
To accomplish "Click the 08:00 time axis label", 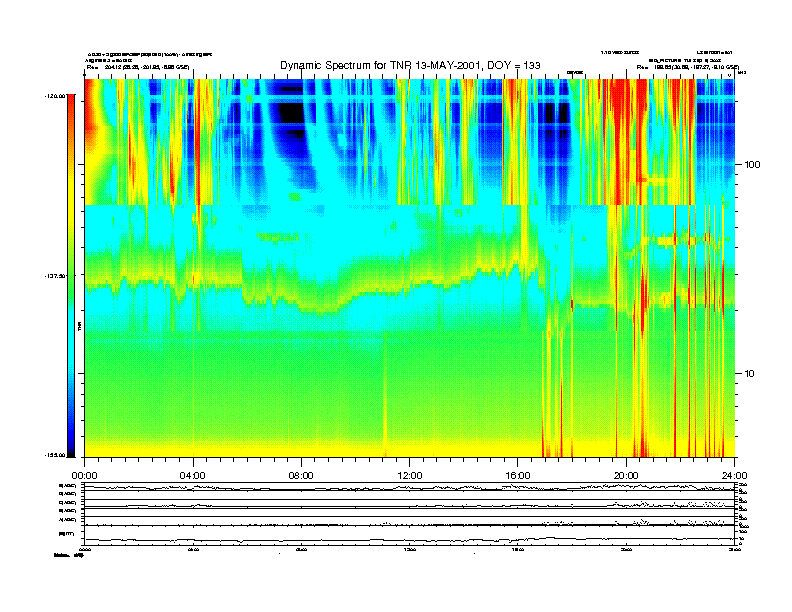I will coord(301,476).
